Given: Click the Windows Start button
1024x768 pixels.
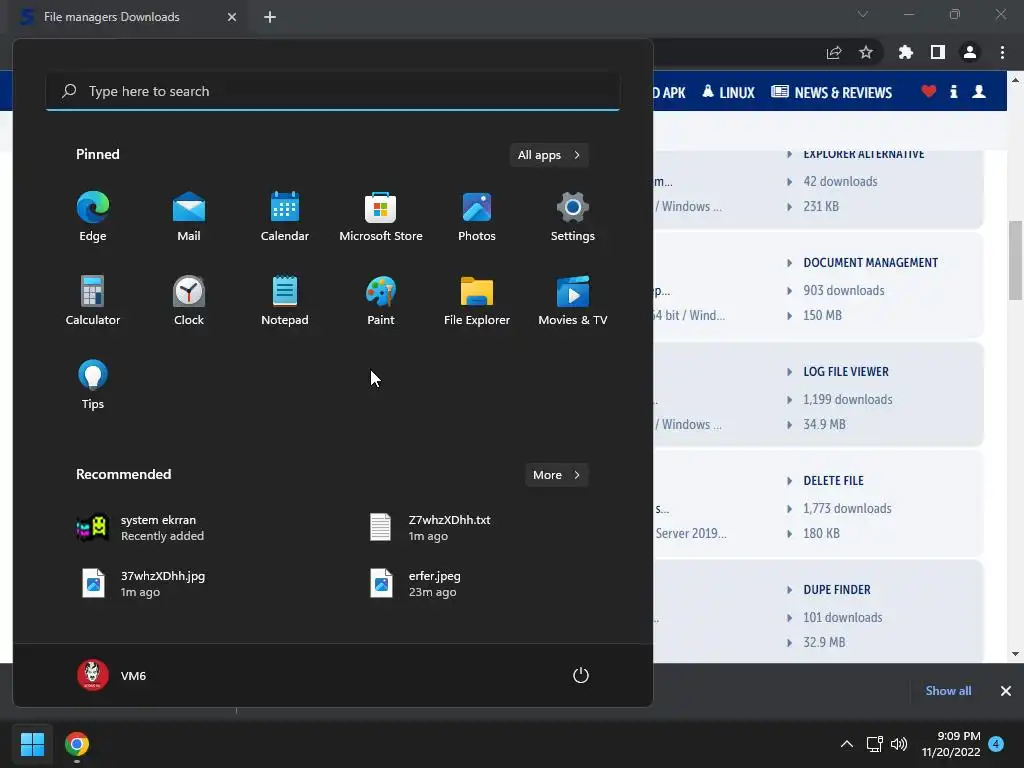Looking at the screenshot, I should [32, 744].
